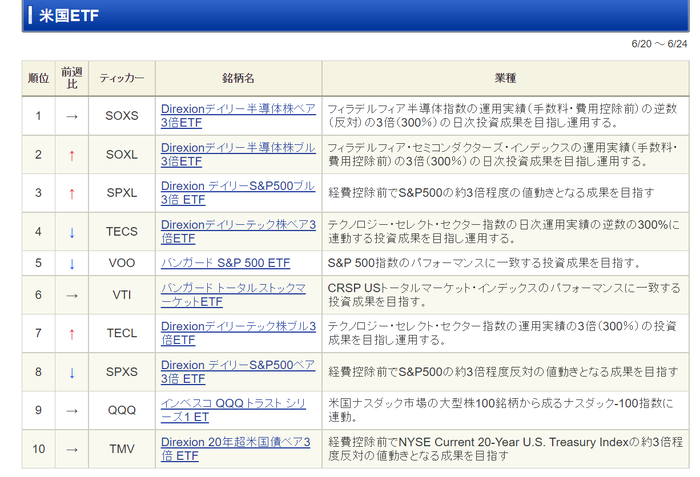This screenshot has height=477, width=700.
Task: Open バンガード トータルストックマーケットETF link
Action: coord(233,295)
